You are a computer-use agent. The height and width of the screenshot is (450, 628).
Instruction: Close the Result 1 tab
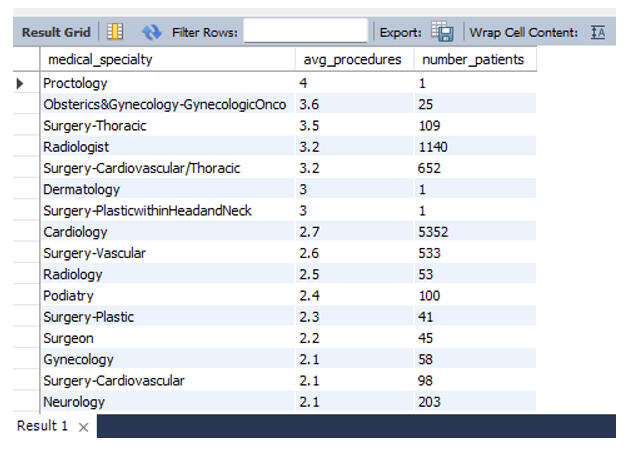(x=84, y=427)
